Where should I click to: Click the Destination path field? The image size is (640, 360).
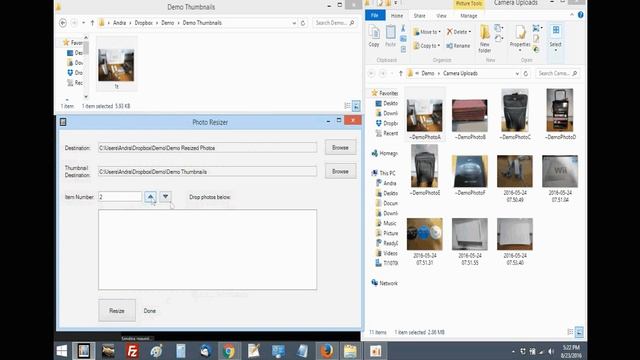click(207, 148)
